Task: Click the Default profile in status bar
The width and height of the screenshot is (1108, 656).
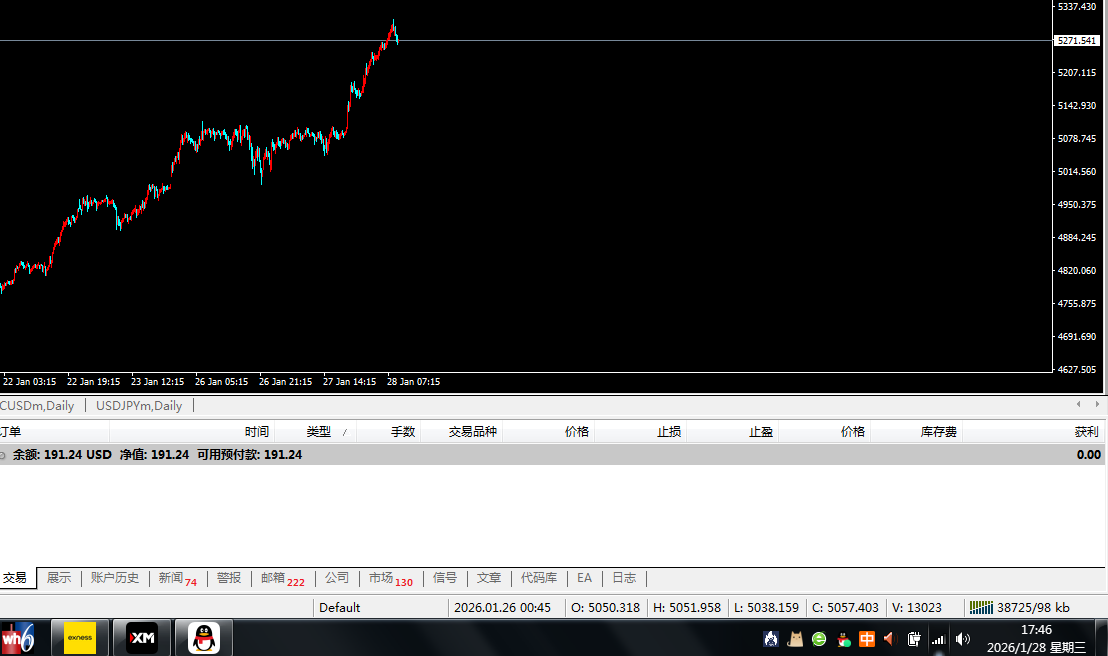Action: 340,607
